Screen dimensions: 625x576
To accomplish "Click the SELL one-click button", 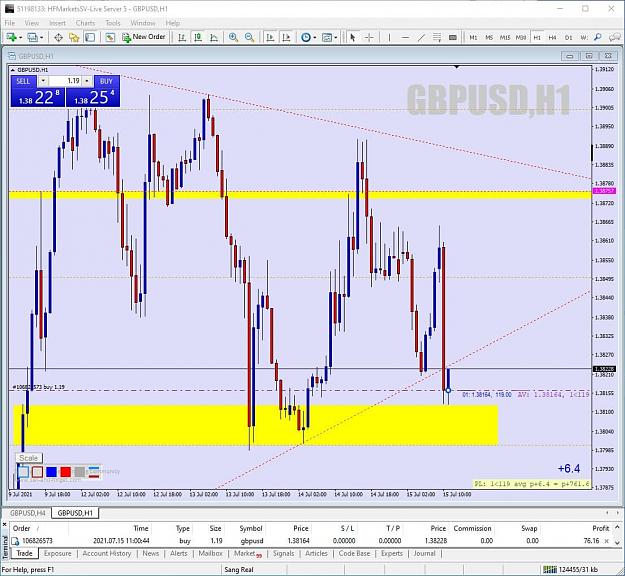I will coord(23,81).
